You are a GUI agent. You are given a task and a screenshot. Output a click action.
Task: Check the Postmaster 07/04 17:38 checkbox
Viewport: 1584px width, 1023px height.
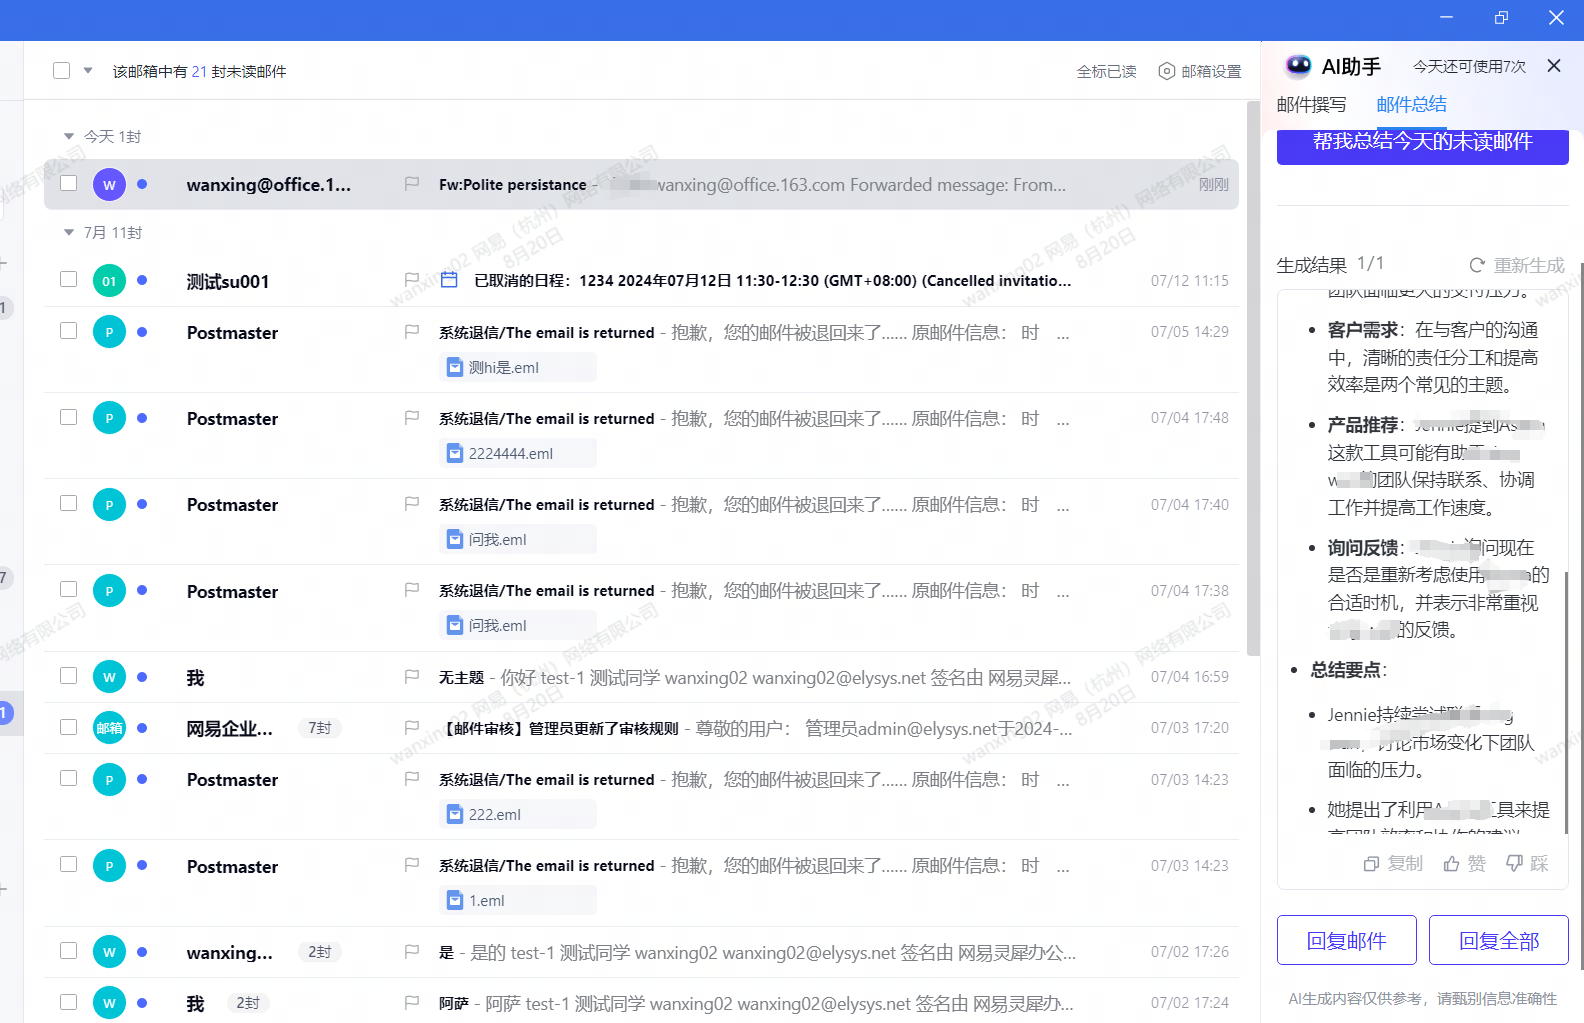click(x=69, y=589)
